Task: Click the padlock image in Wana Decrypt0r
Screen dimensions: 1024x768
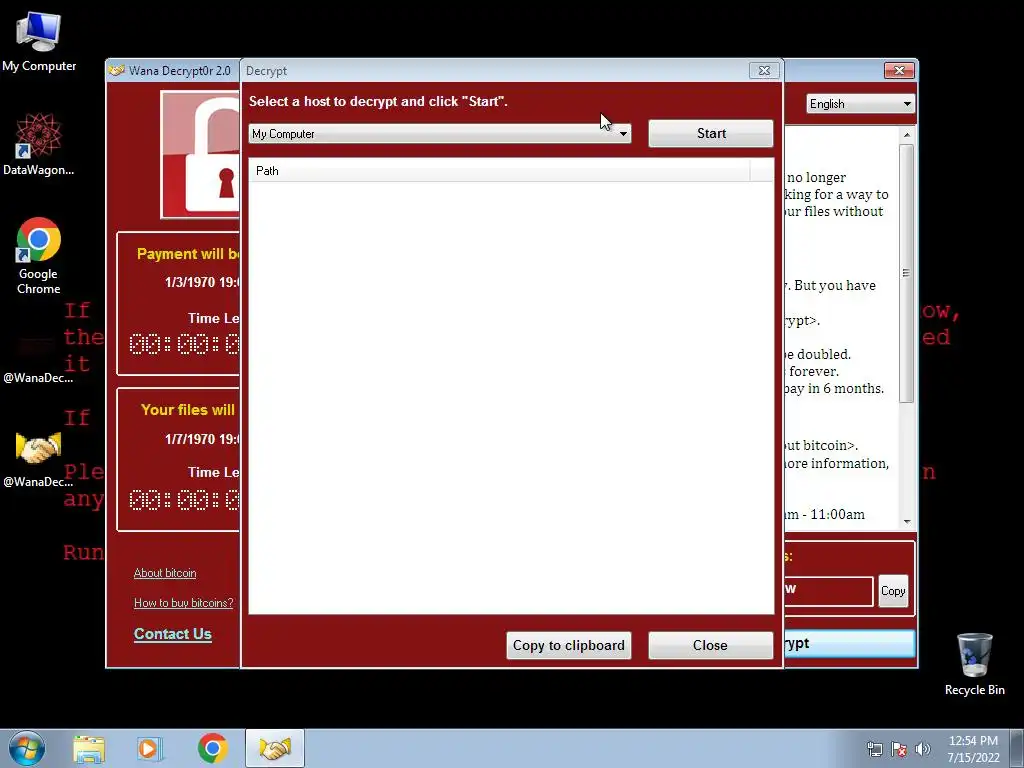Action: tap(200, 155)
